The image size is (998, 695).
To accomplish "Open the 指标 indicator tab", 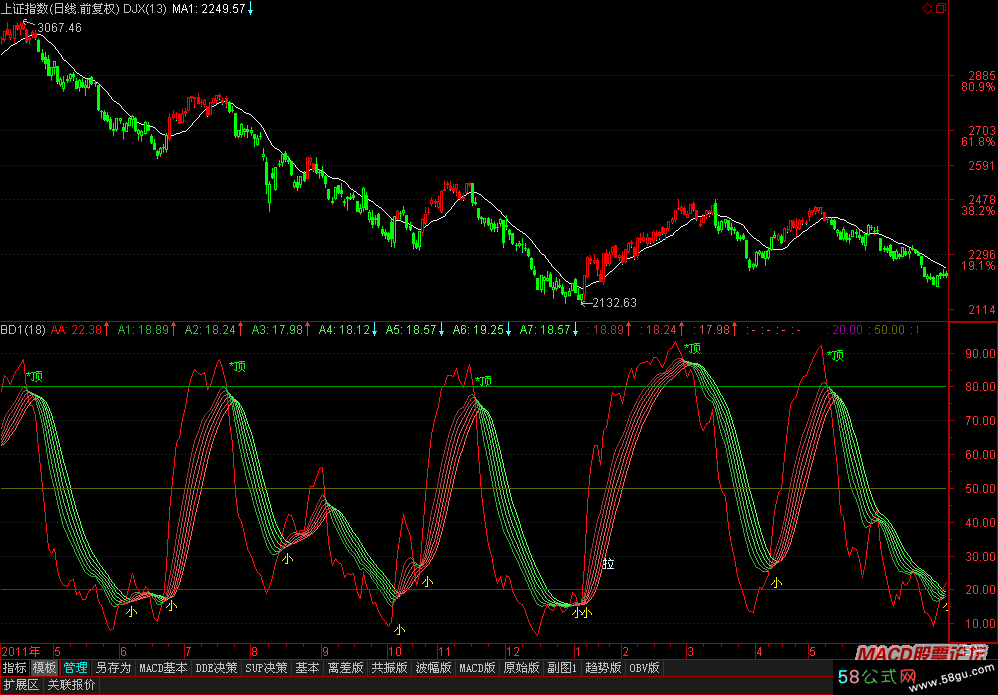I will tap(14, 667).
